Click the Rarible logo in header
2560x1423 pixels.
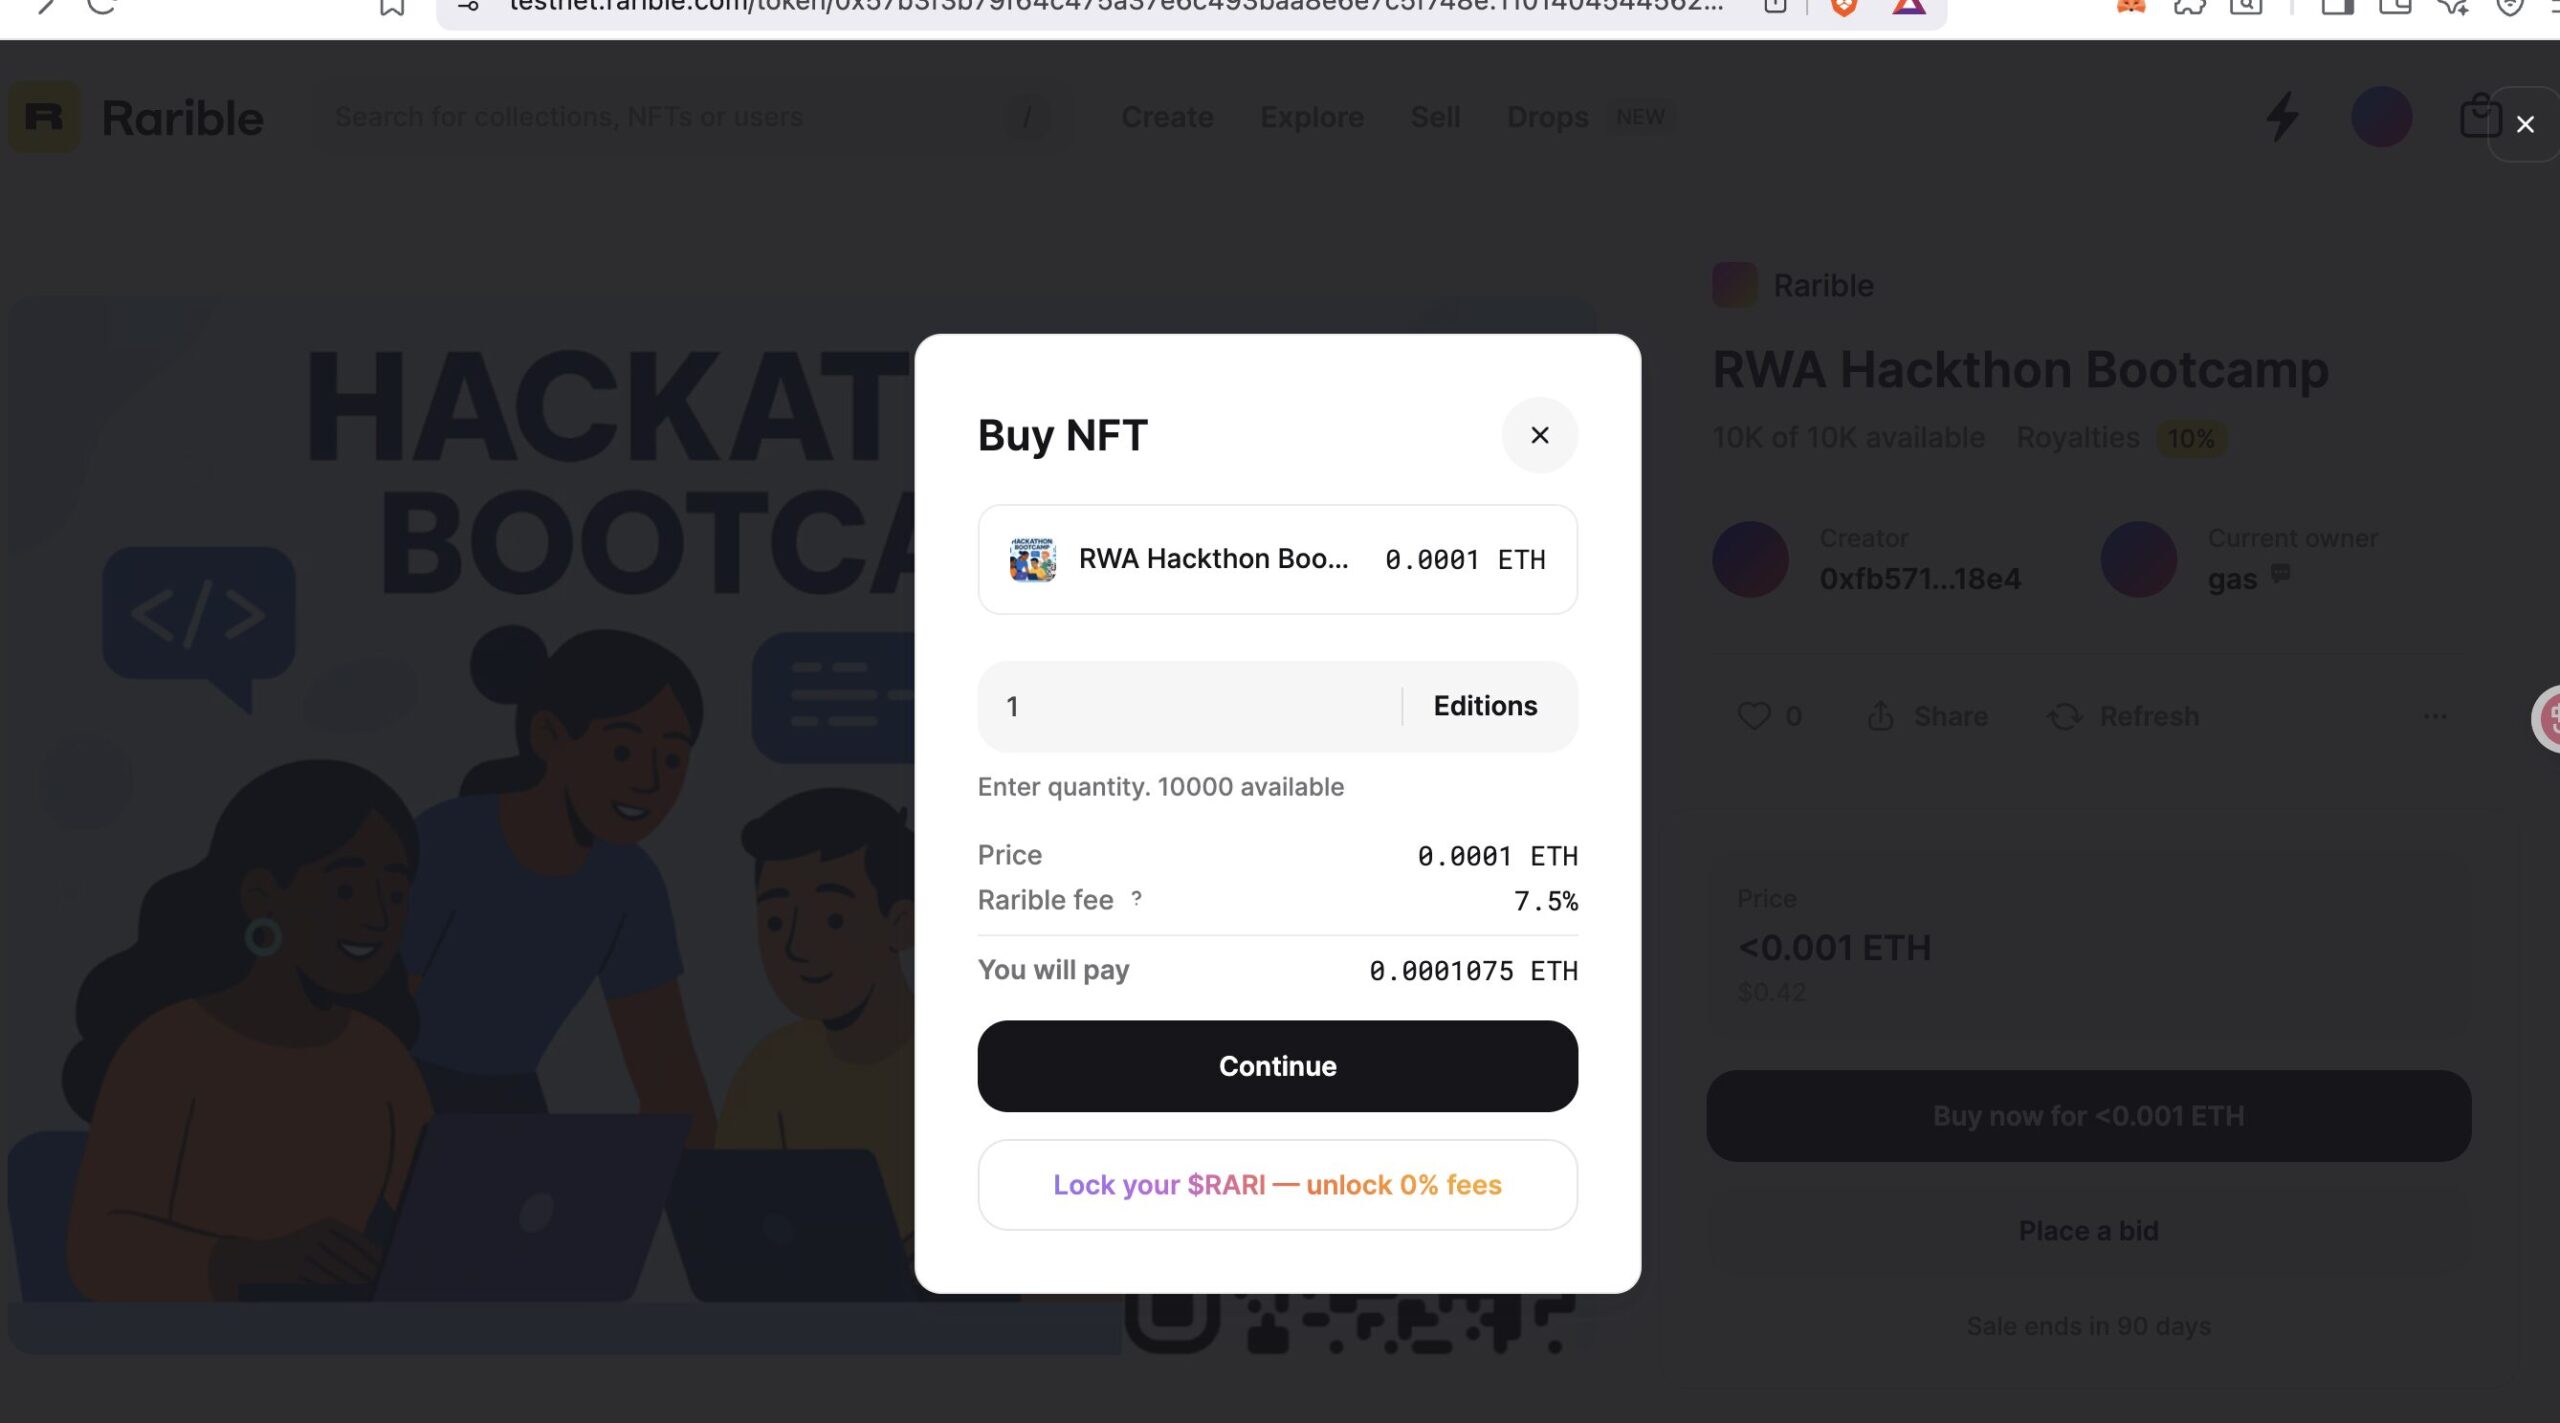point(45,117)
